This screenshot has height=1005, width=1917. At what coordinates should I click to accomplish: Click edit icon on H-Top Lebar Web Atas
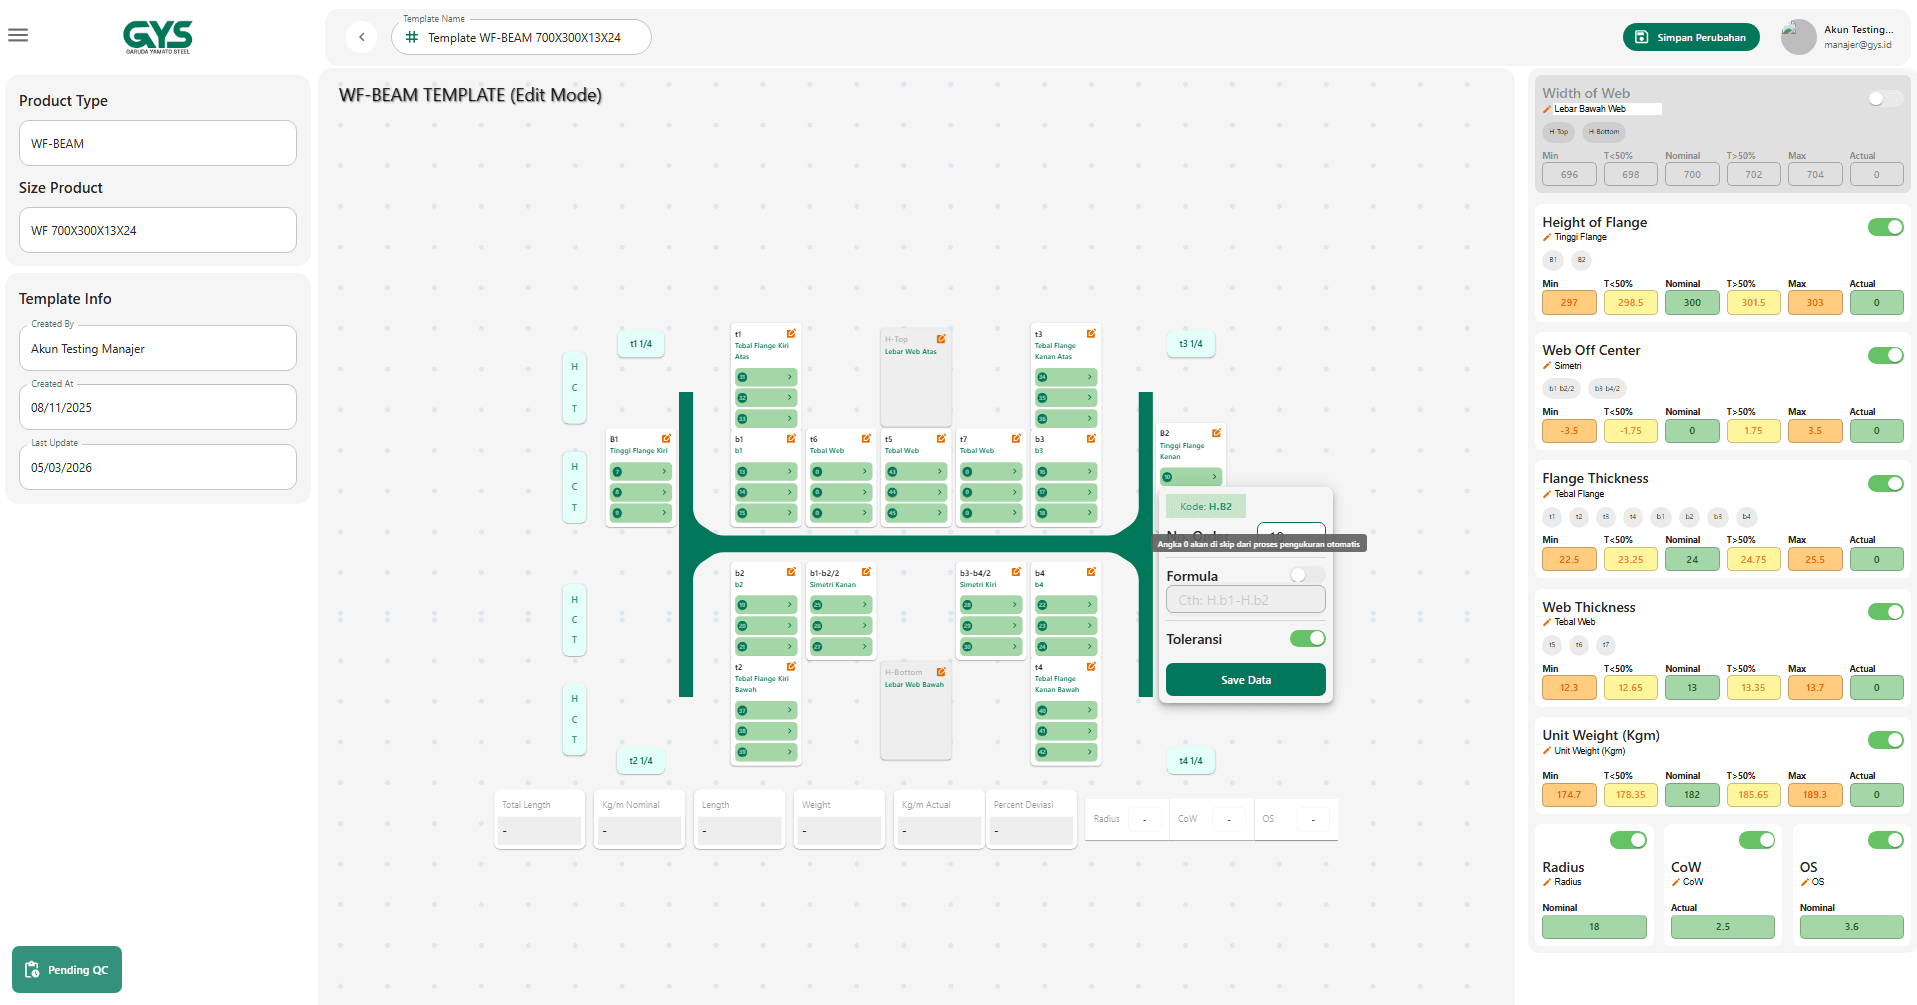pyautogui.click(x=941, y=339)
